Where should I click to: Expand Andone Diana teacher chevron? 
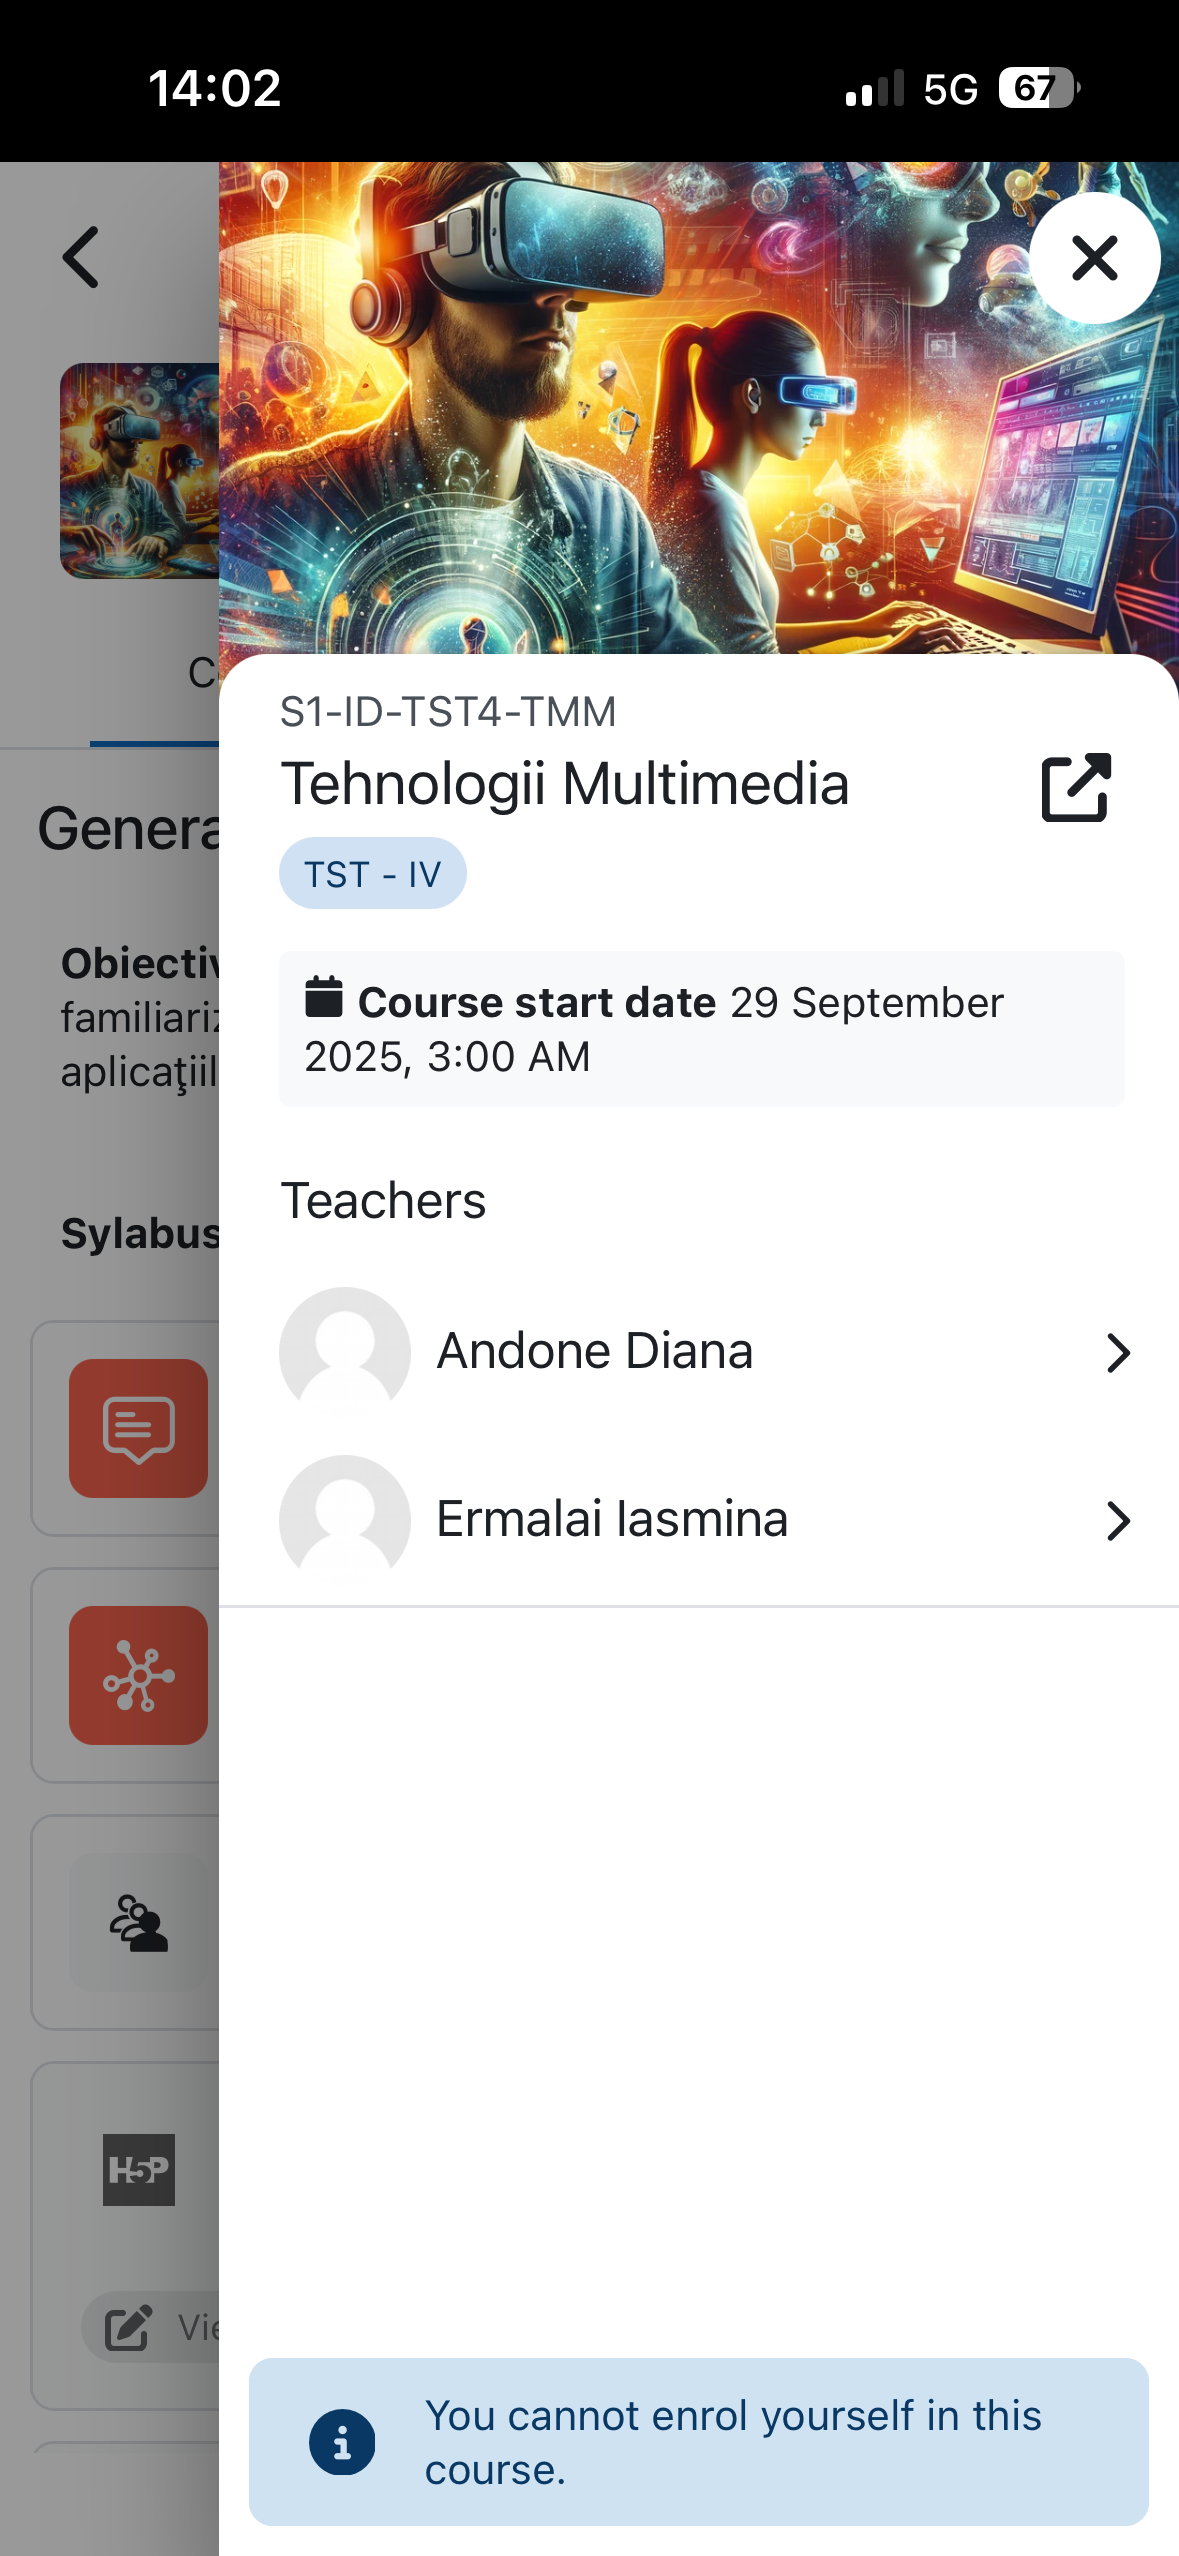pos(1118,1352)
